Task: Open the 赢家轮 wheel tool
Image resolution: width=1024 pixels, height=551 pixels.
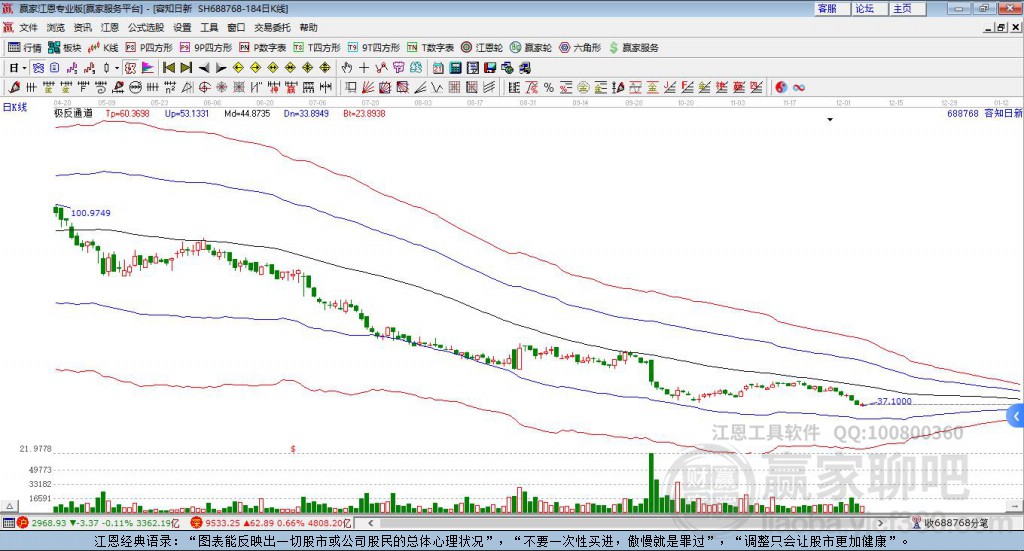Action: tap(531, 48)
